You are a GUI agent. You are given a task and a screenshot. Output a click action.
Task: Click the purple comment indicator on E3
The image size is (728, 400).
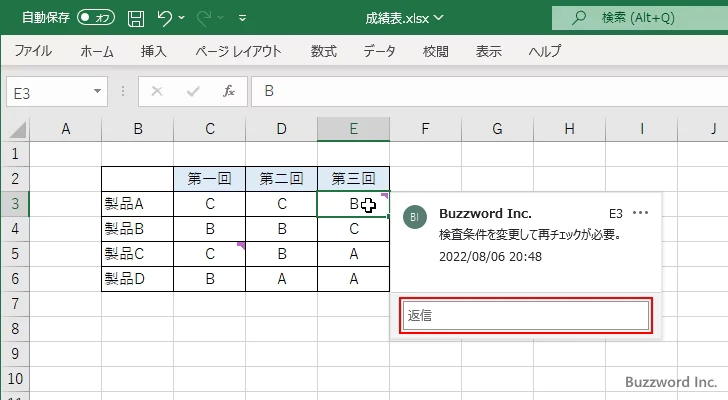point(385,195)
